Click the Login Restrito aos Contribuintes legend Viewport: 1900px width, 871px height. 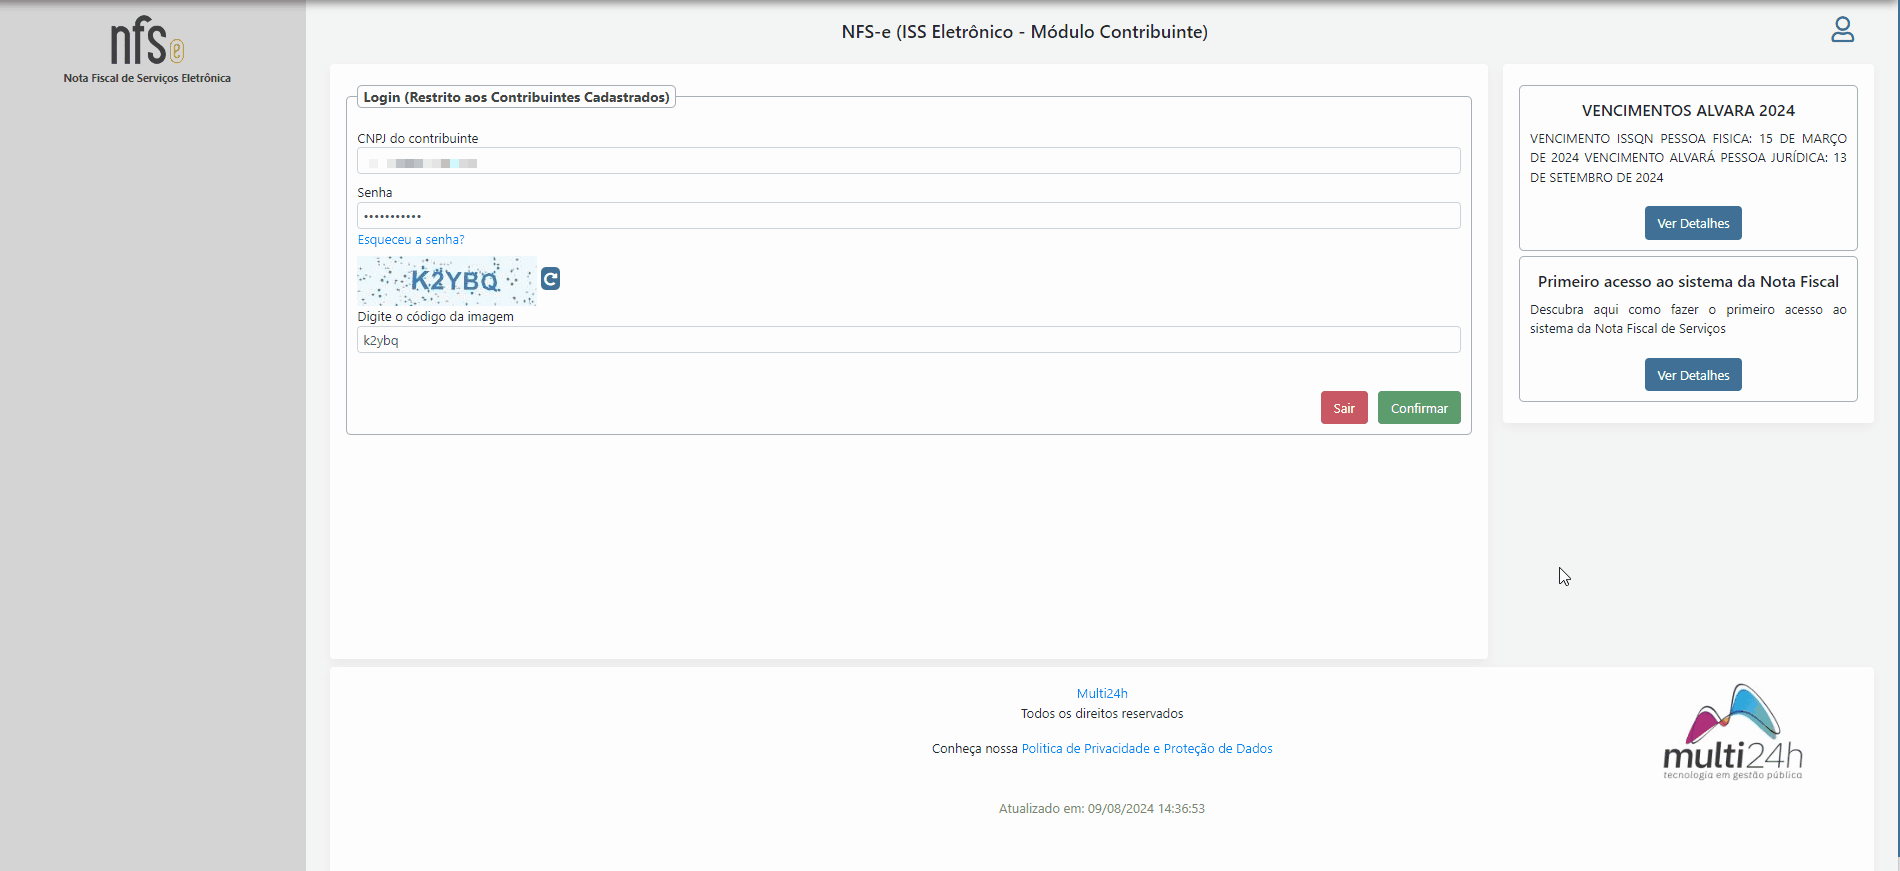tap(516, 97)
